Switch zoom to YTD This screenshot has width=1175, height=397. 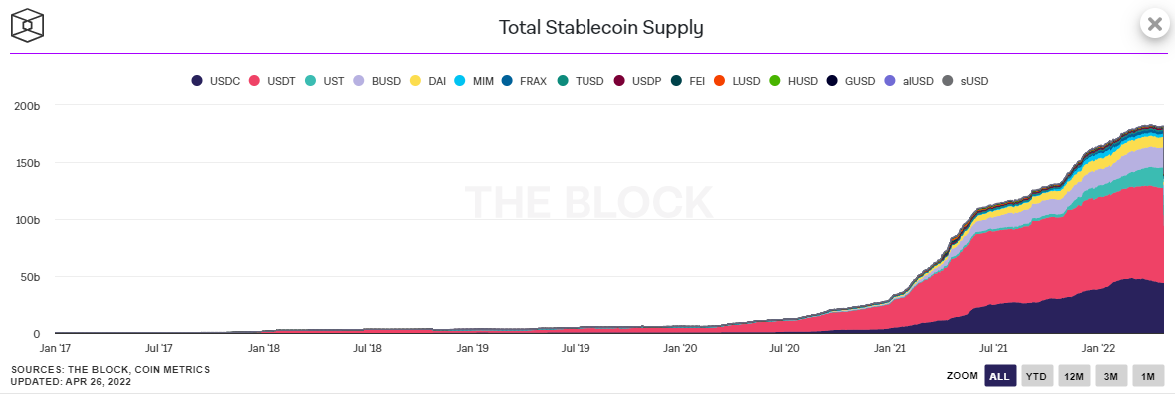pyautogui.click(x=1036, y=376)
